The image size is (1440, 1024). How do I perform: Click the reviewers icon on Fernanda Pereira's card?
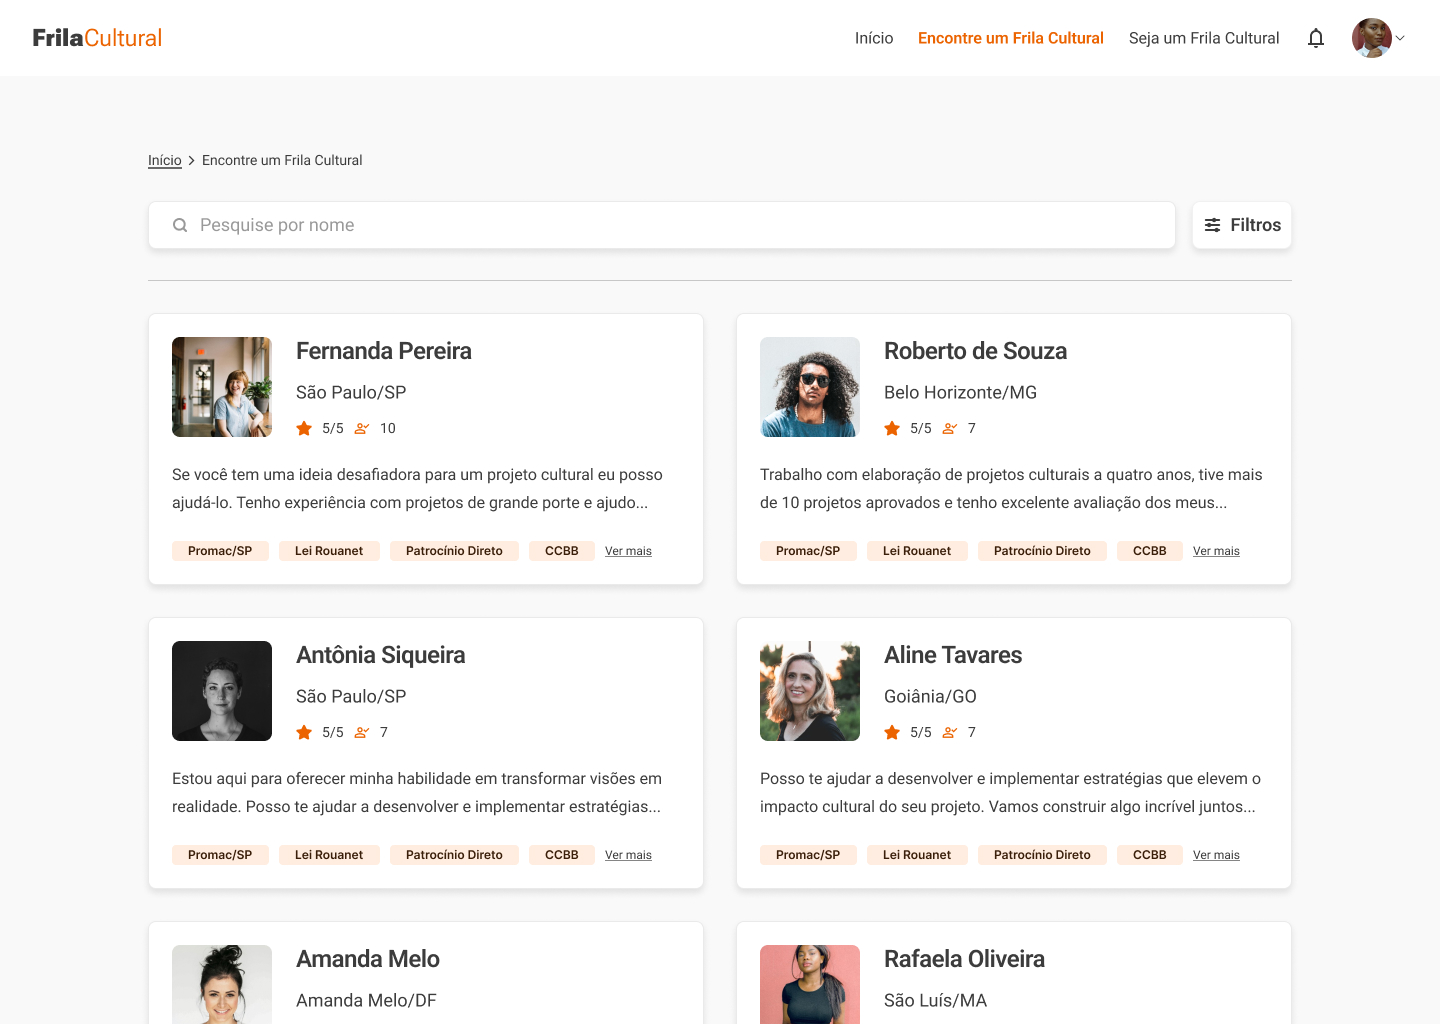pos(362,428)
